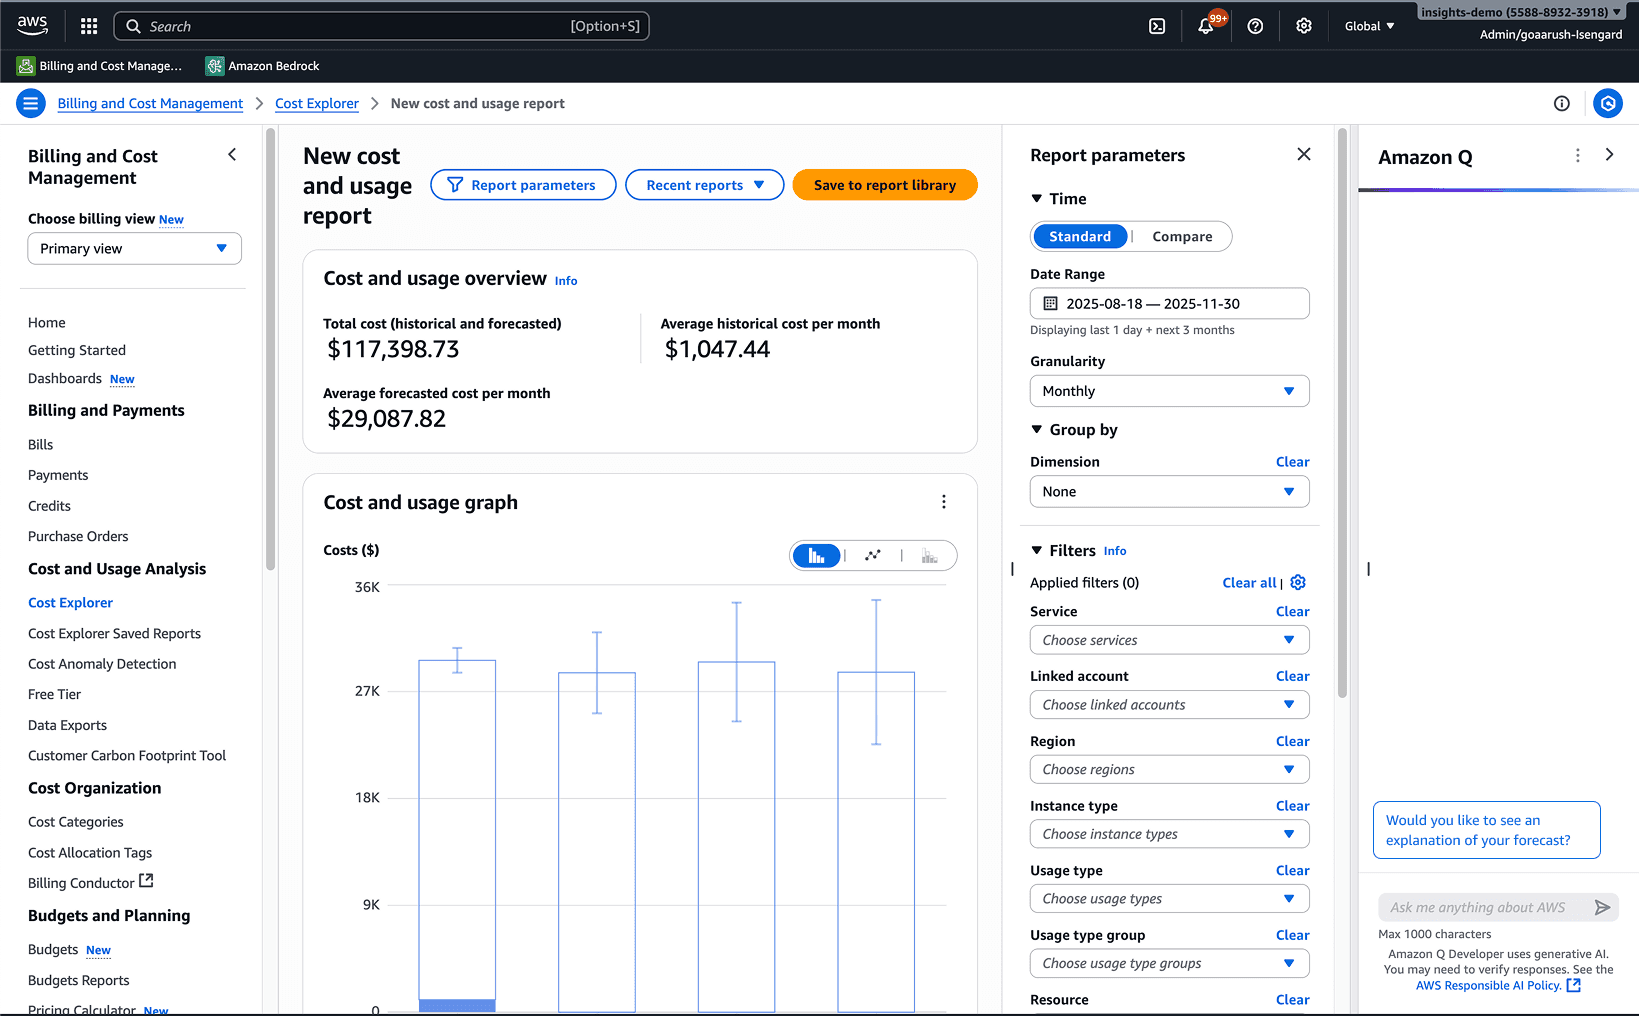This screenshot has width=1639, height=1016.
Task: Click the date range calendar icon
Action: [x=1051, y=304]
